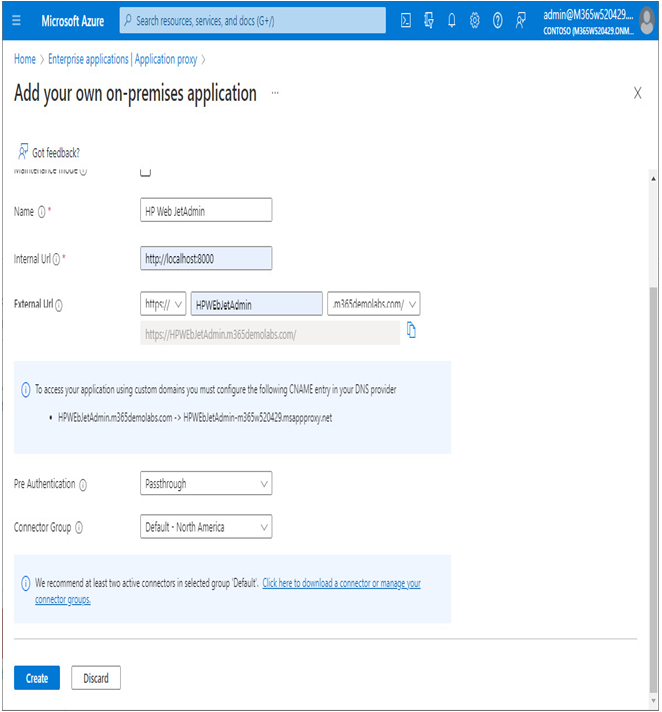Open the Help question mark icon
Viewport: 662px width, 712px height.
(498, 20)
